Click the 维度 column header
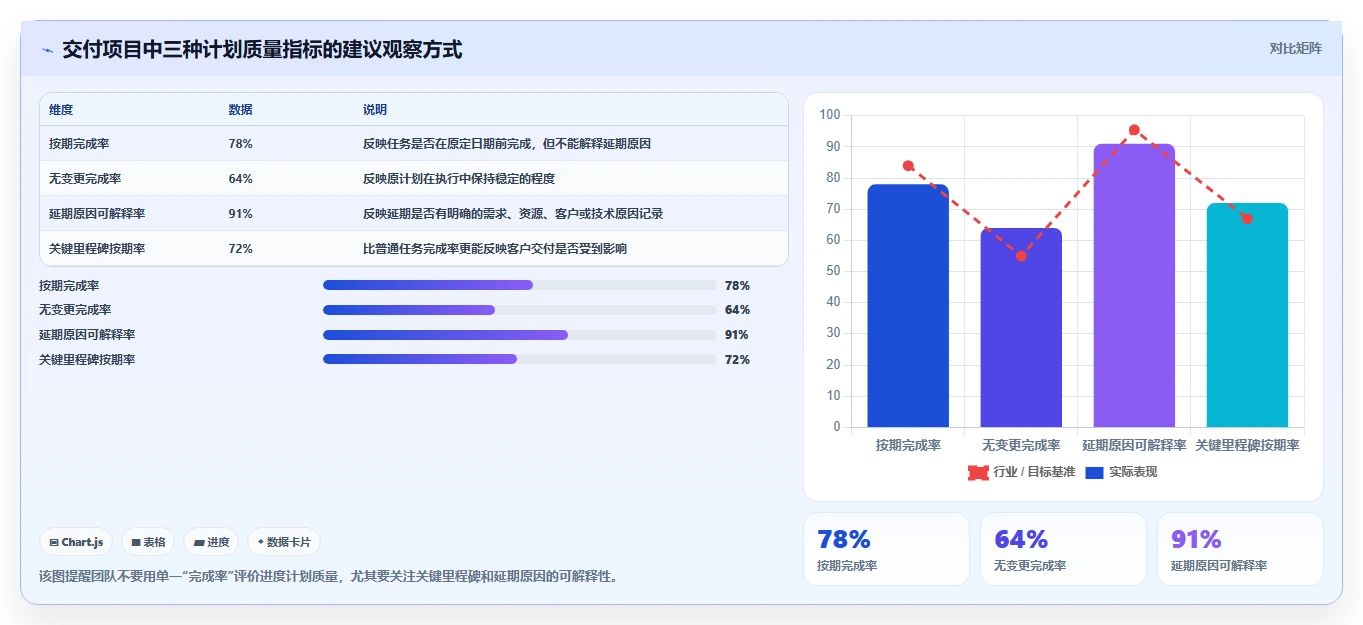 pyautogui.click(x=61, y=110)
